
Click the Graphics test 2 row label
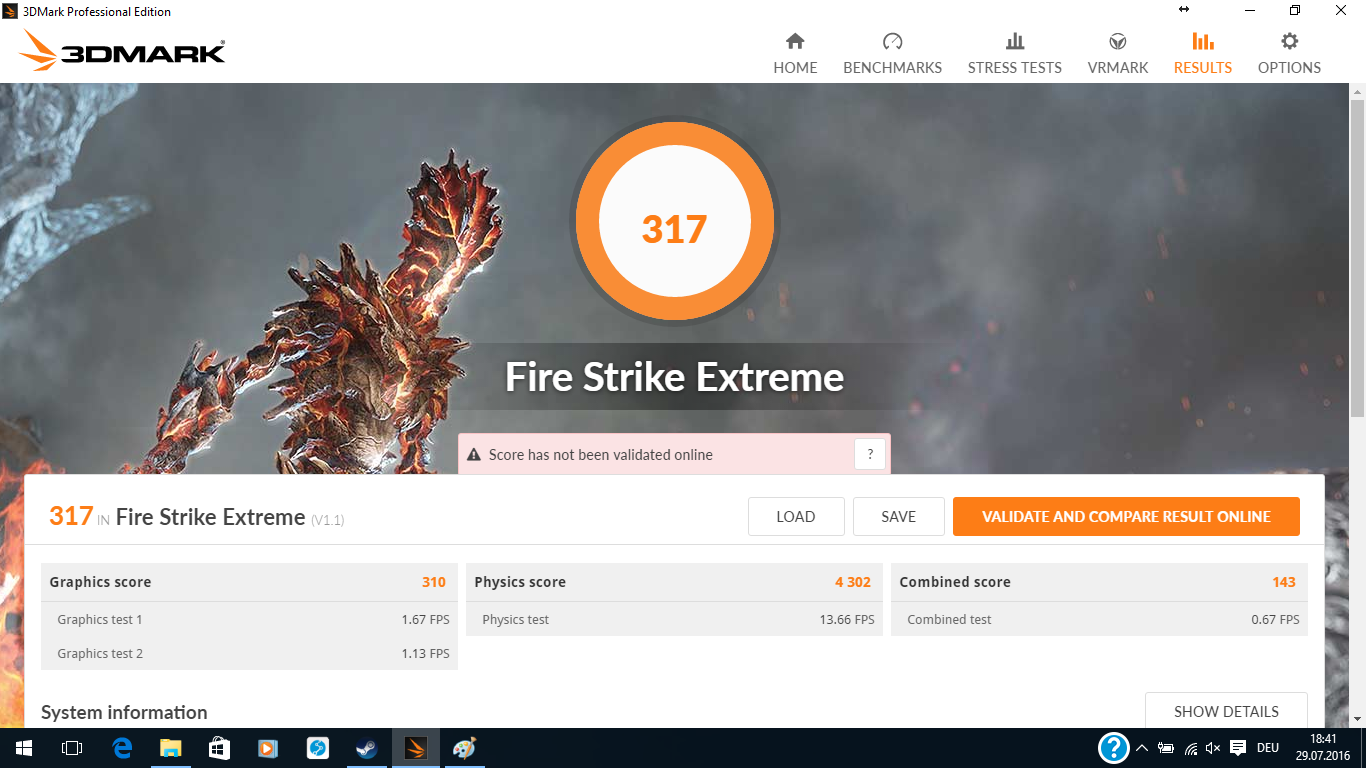(x=100, y=654)
